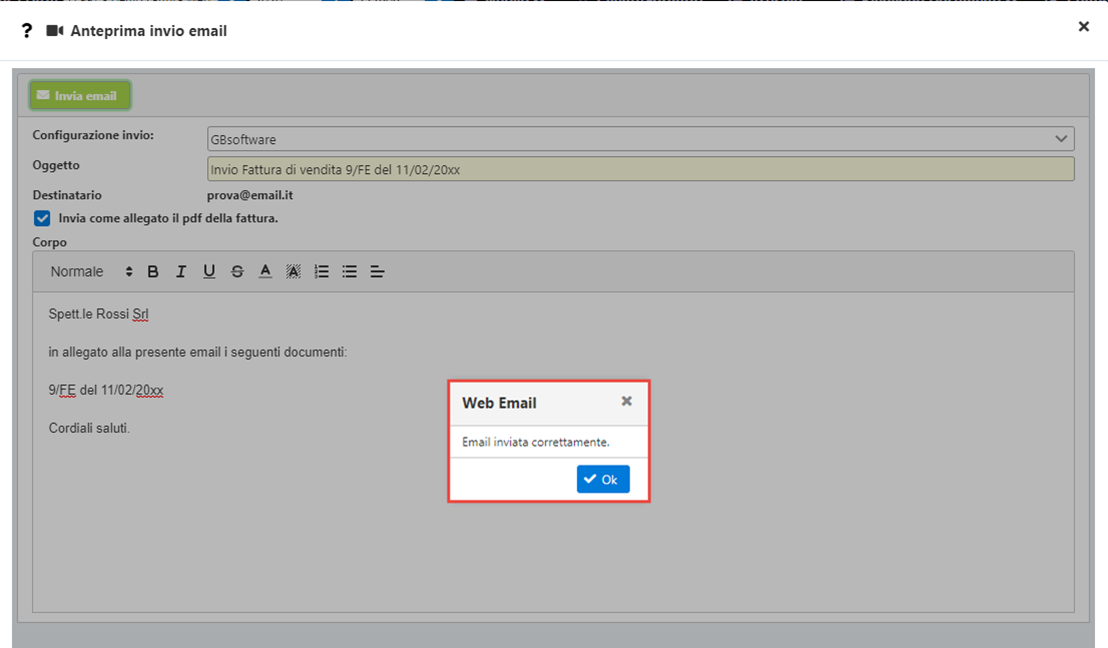Insert a bulleted list
The height and width of the screenshot is (648, 1108).
[349, 271]
